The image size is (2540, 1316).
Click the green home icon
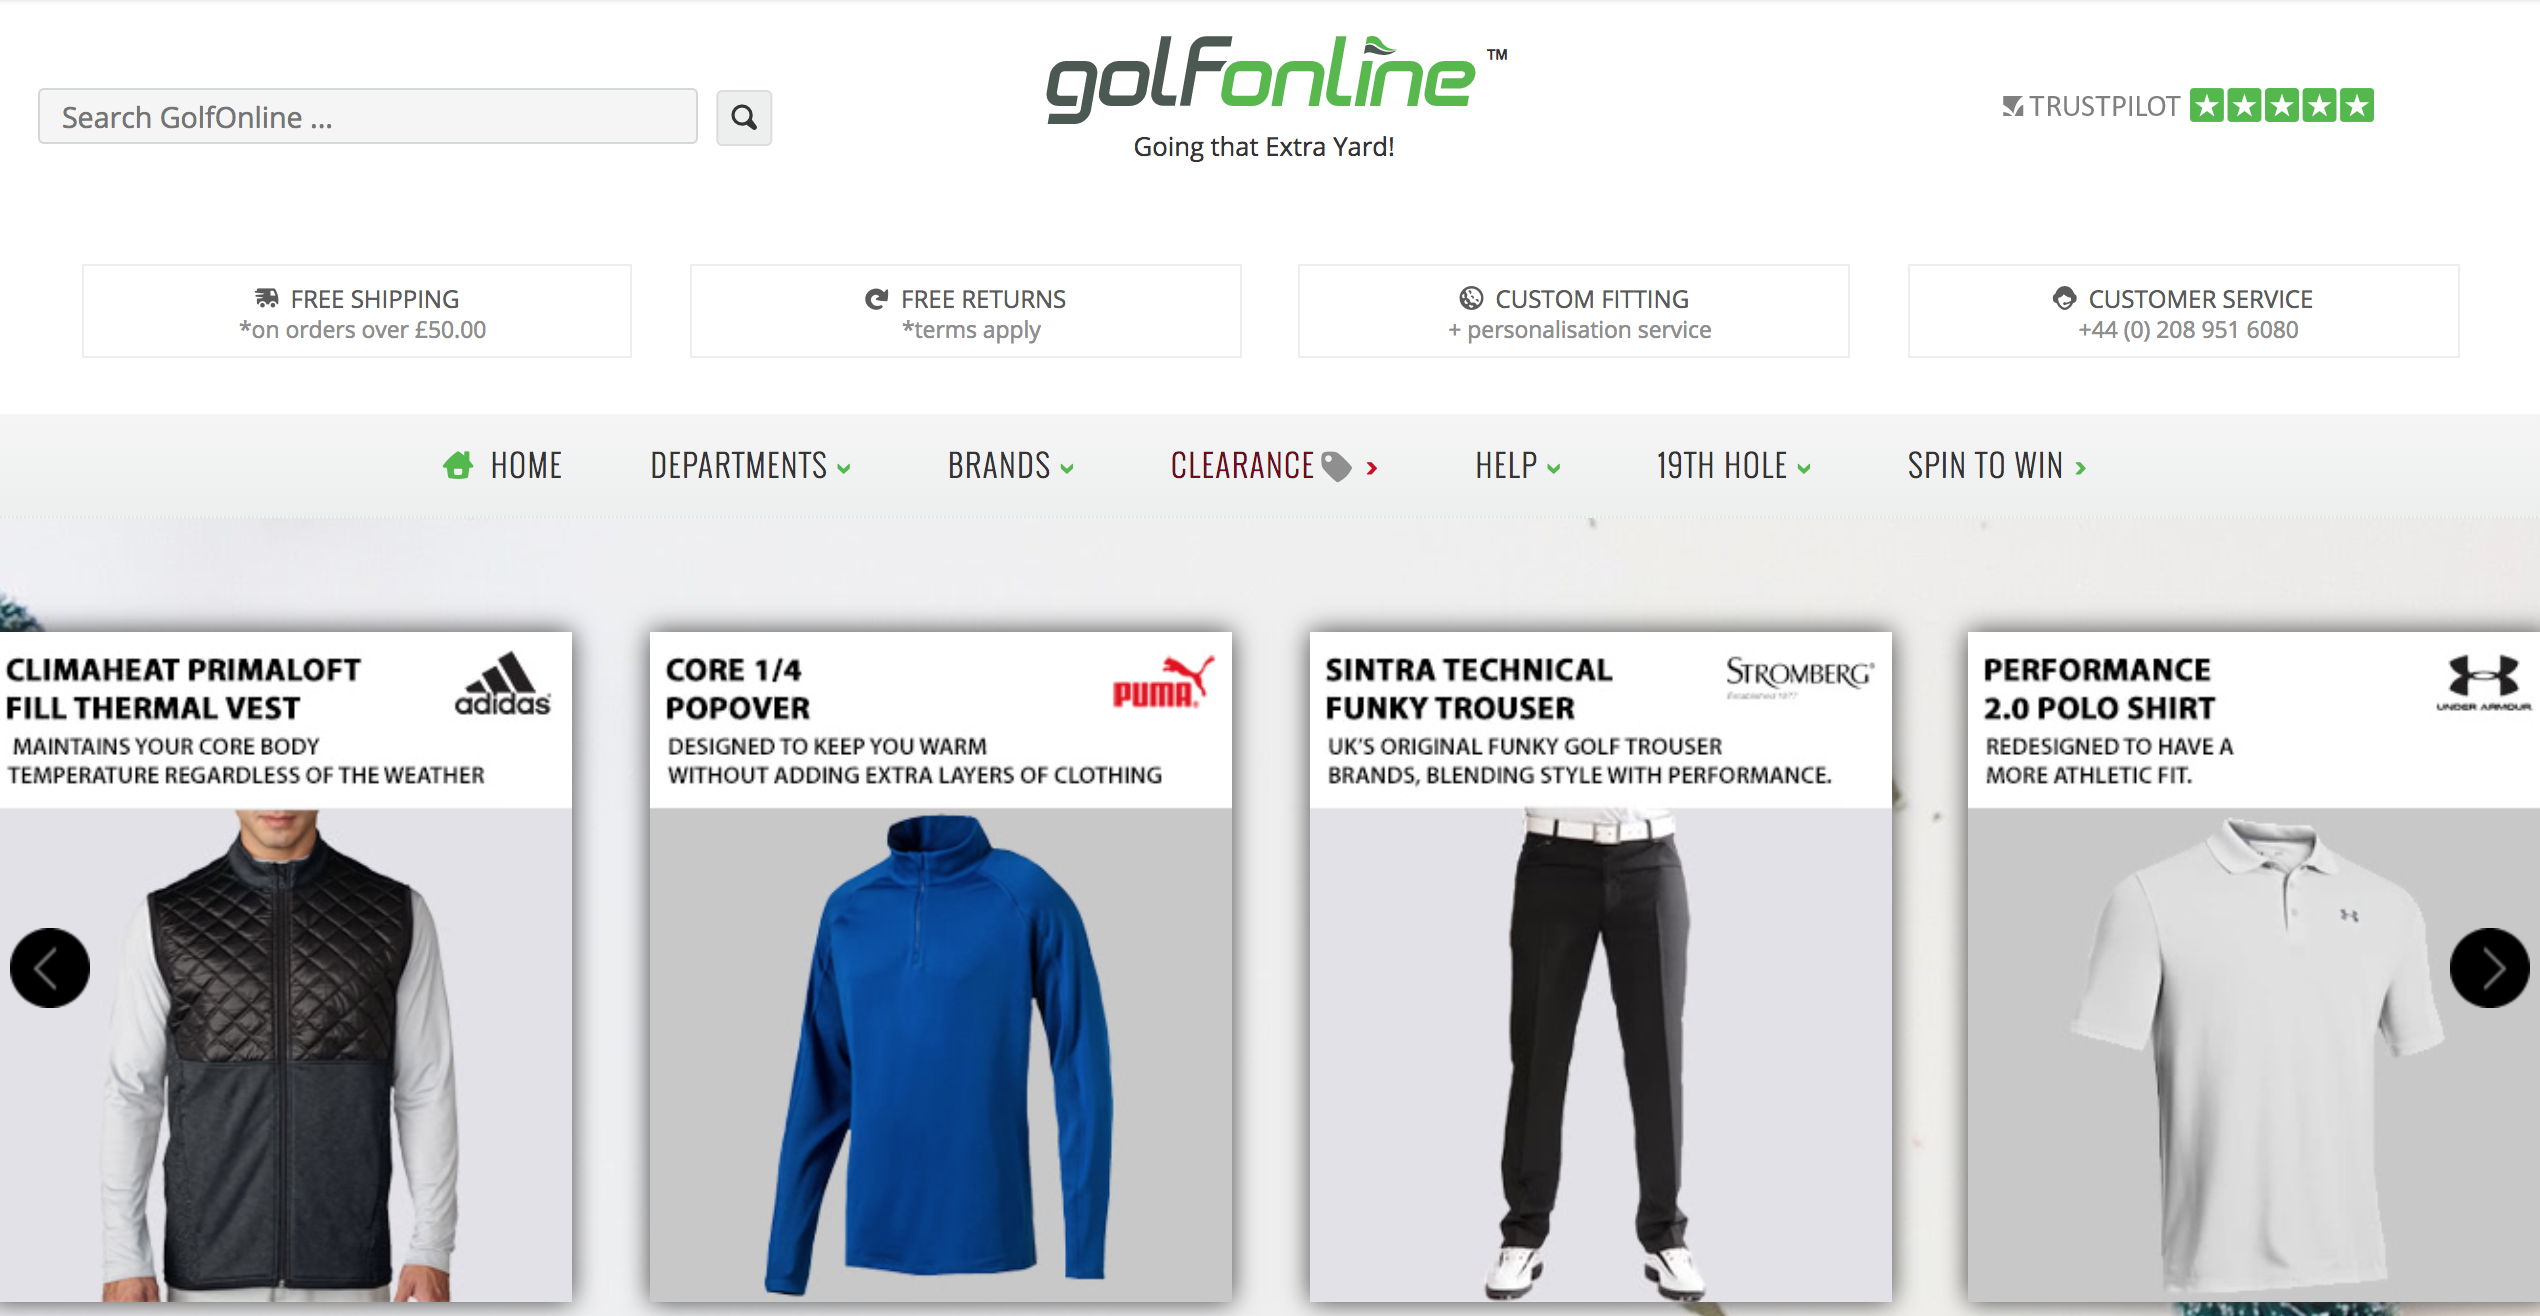(458, 465)
